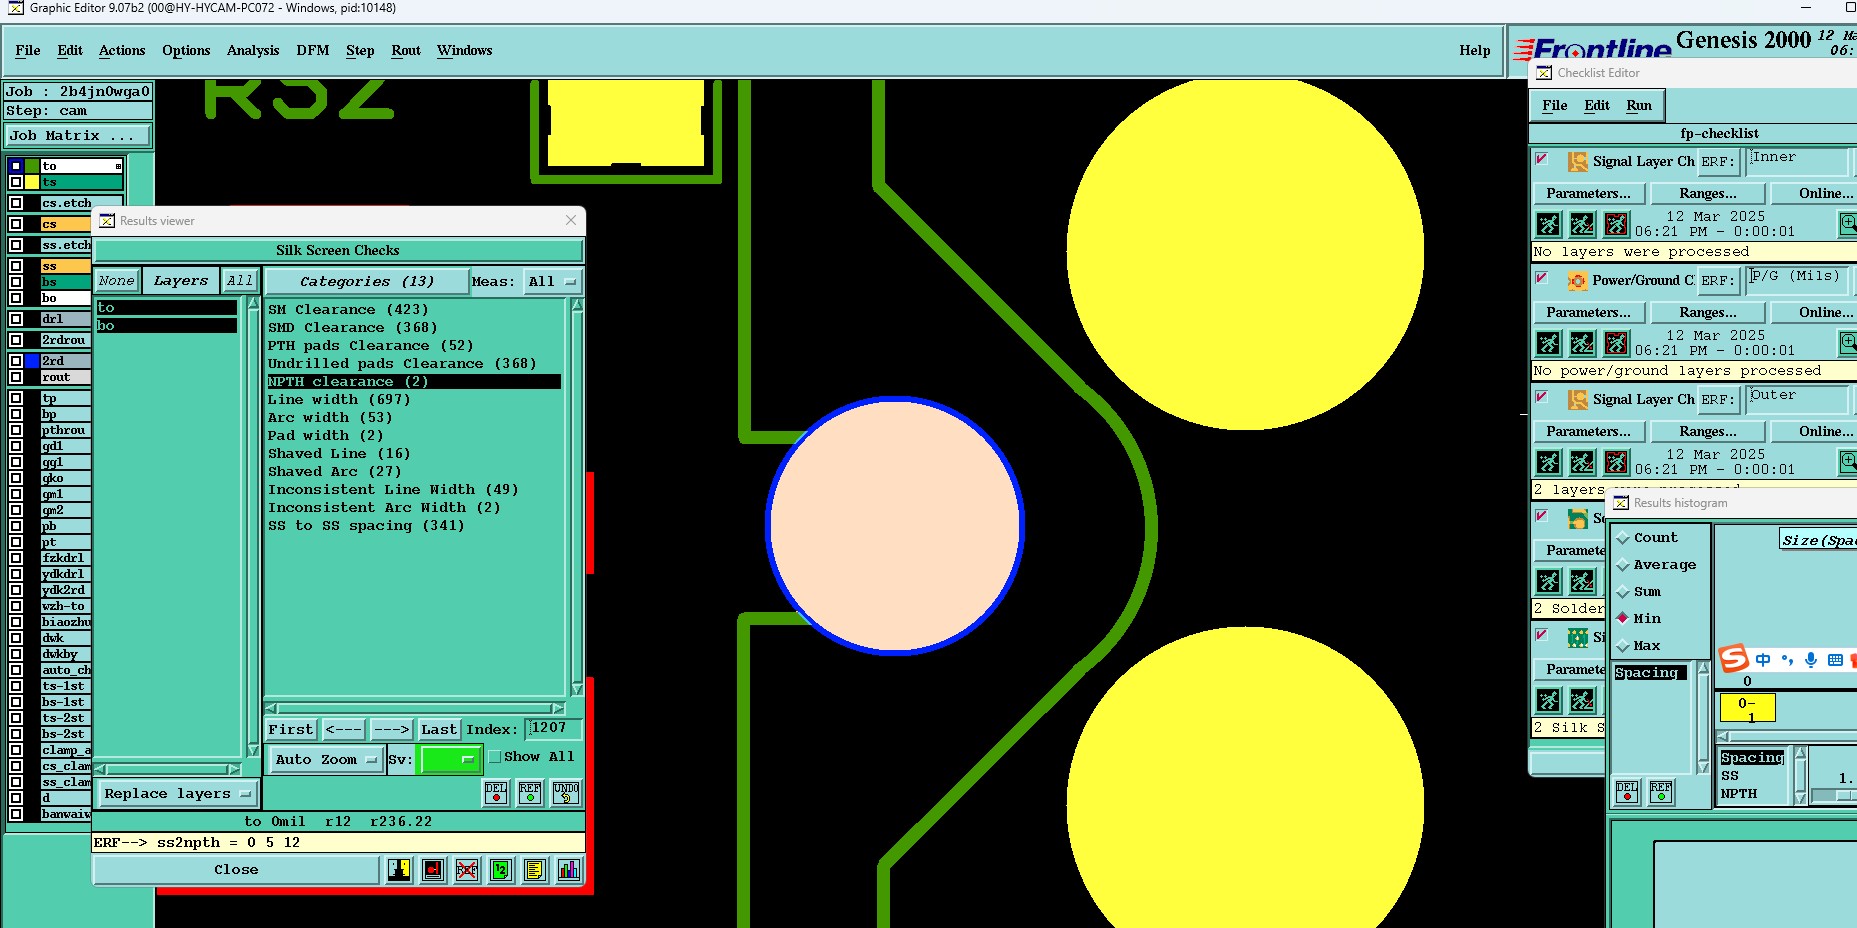The height and width of the screenshot is (928, 1857).
Task: Click the Sogou input method S icon
Action: click(x=1733, y=658)
